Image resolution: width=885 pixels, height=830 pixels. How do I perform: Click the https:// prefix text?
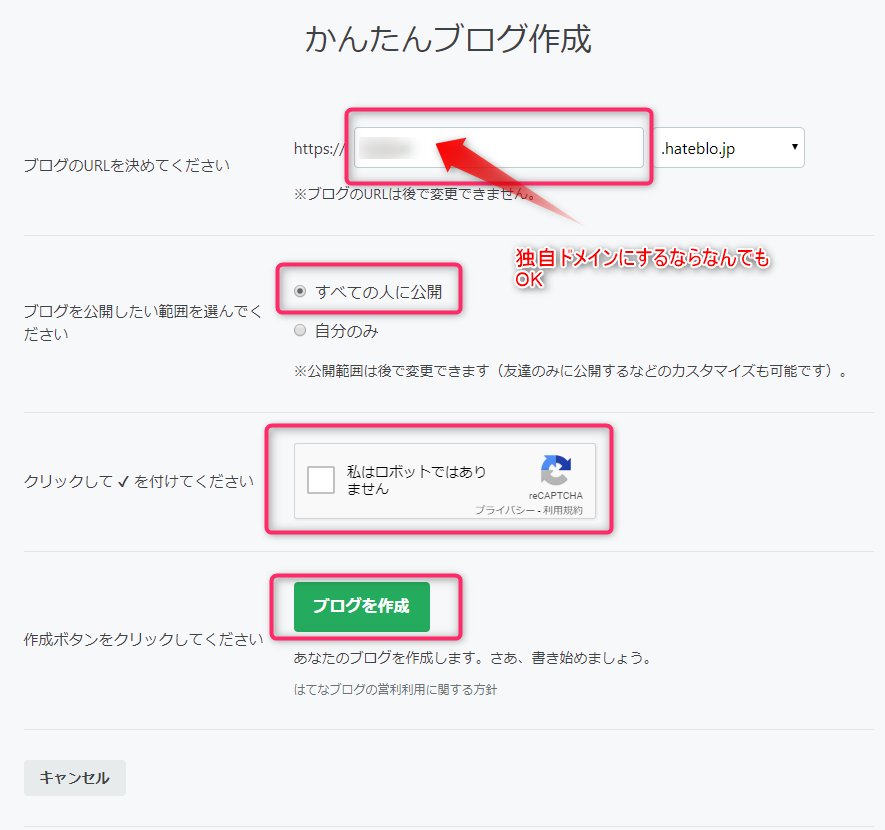319,148
